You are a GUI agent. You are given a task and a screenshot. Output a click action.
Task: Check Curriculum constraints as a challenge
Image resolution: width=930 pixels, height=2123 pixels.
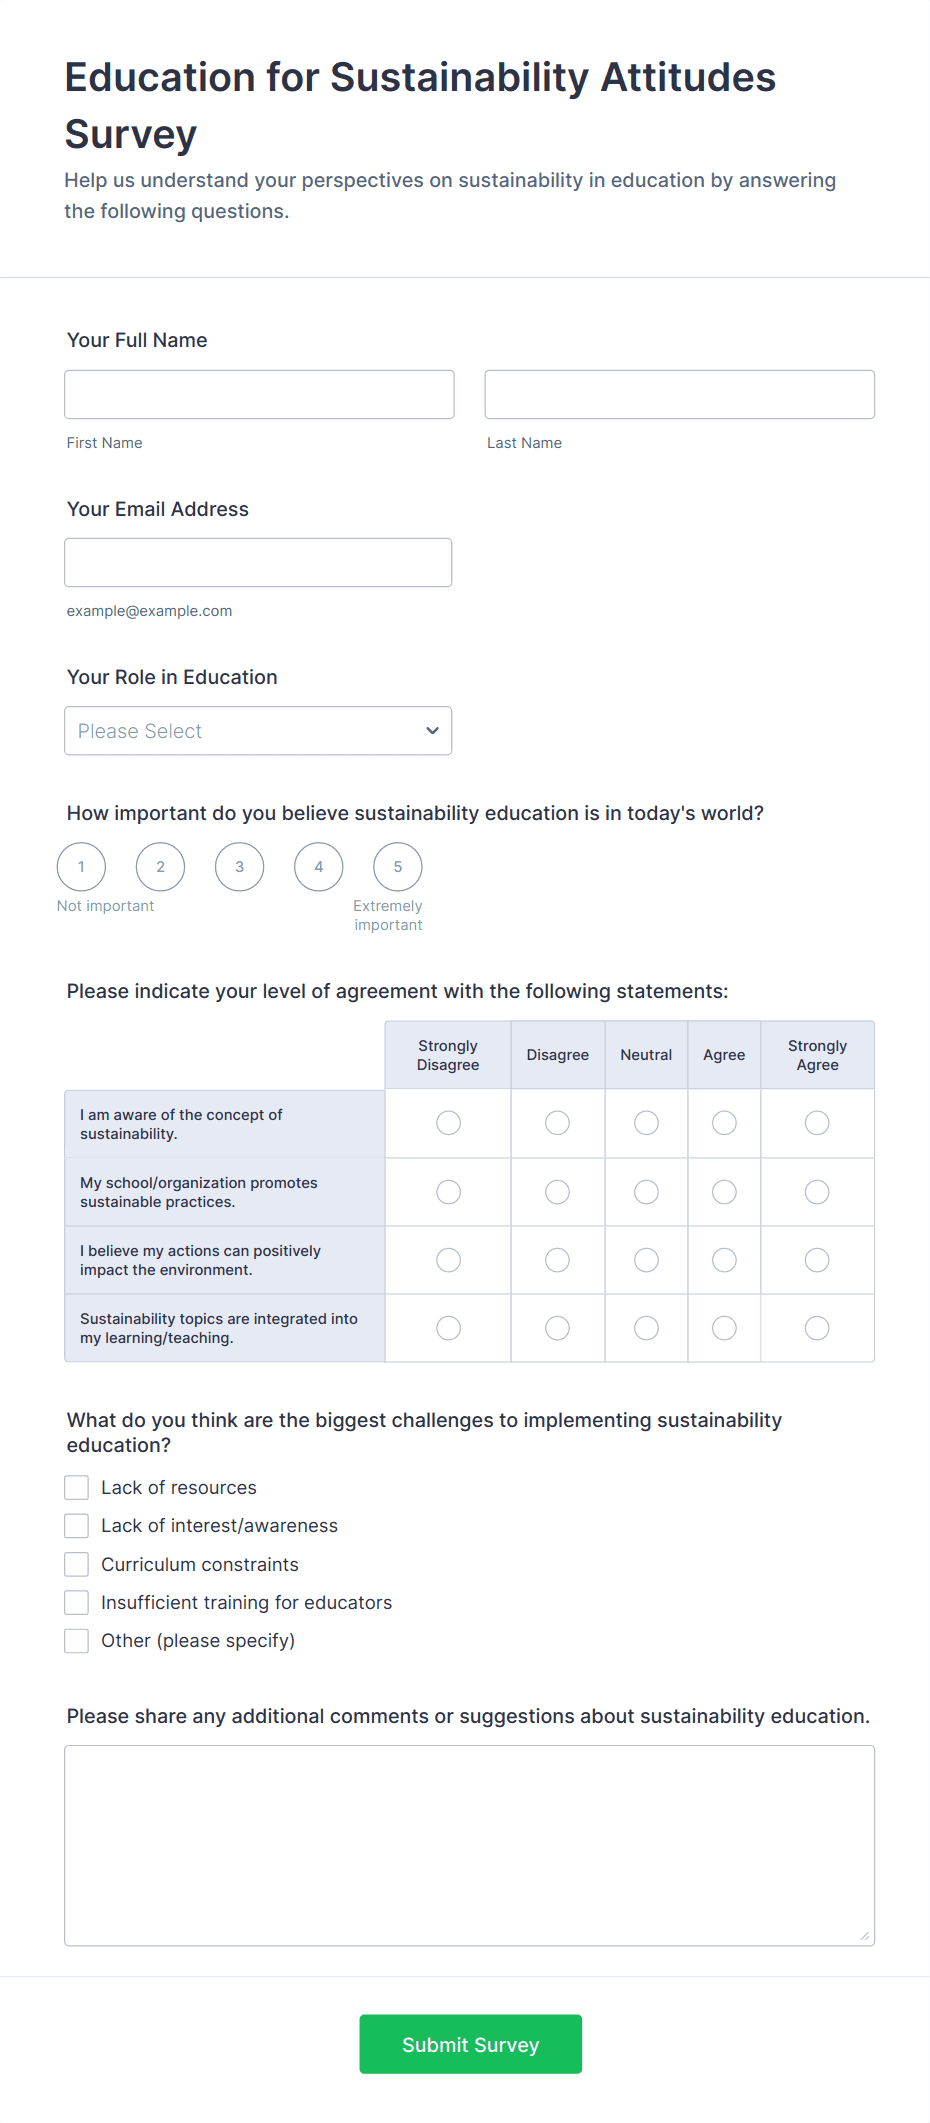coord(76,1564)
